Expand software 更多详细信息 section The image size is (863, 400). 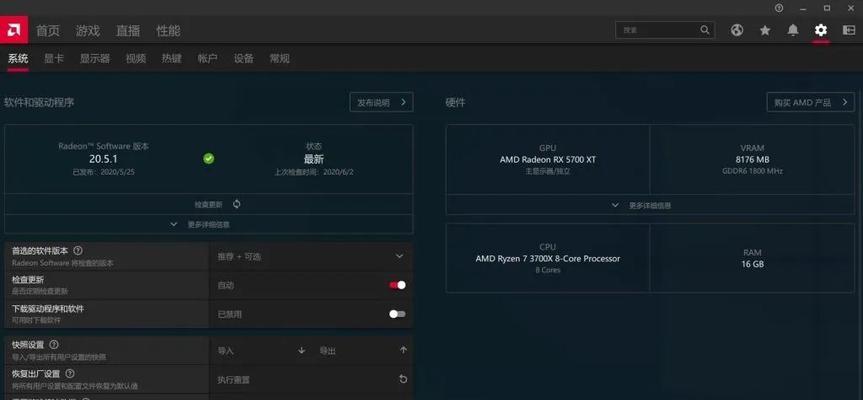coord(209,224)
